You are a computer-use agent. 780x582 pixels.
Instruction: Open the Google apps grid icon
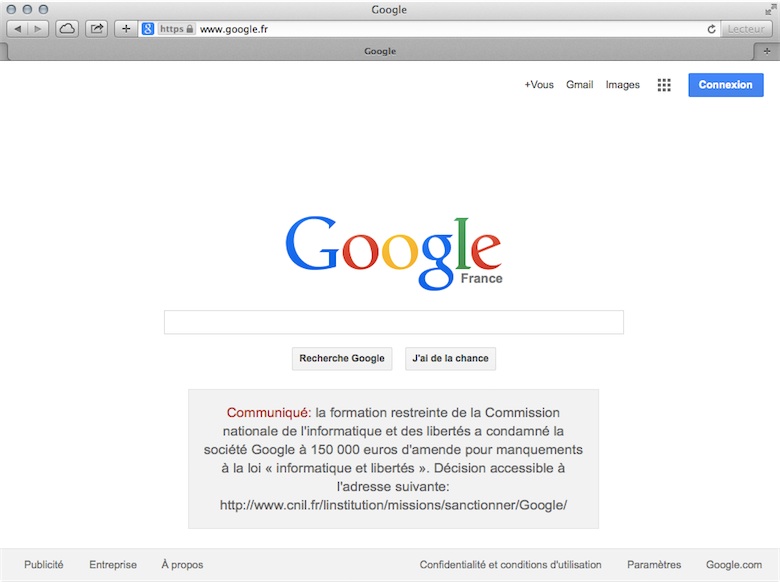point(664,85)
